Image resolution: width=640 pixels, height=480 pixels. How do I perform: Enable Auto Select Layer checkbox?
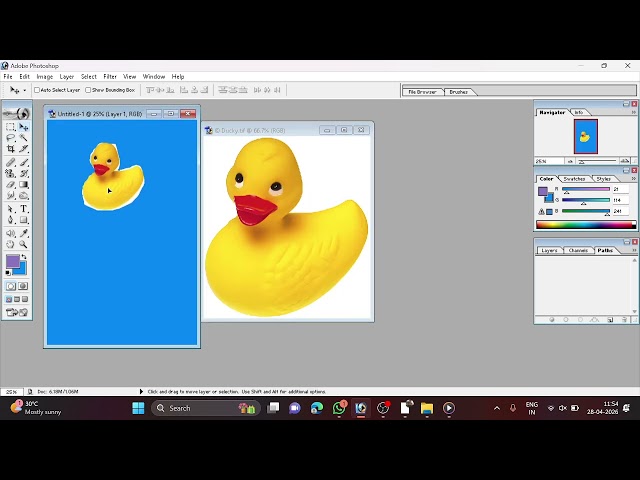37,90
